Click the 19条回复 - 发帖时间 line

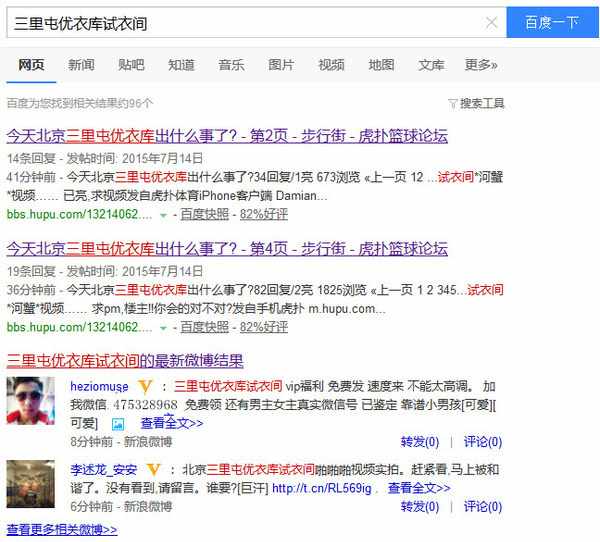point(105,271)
